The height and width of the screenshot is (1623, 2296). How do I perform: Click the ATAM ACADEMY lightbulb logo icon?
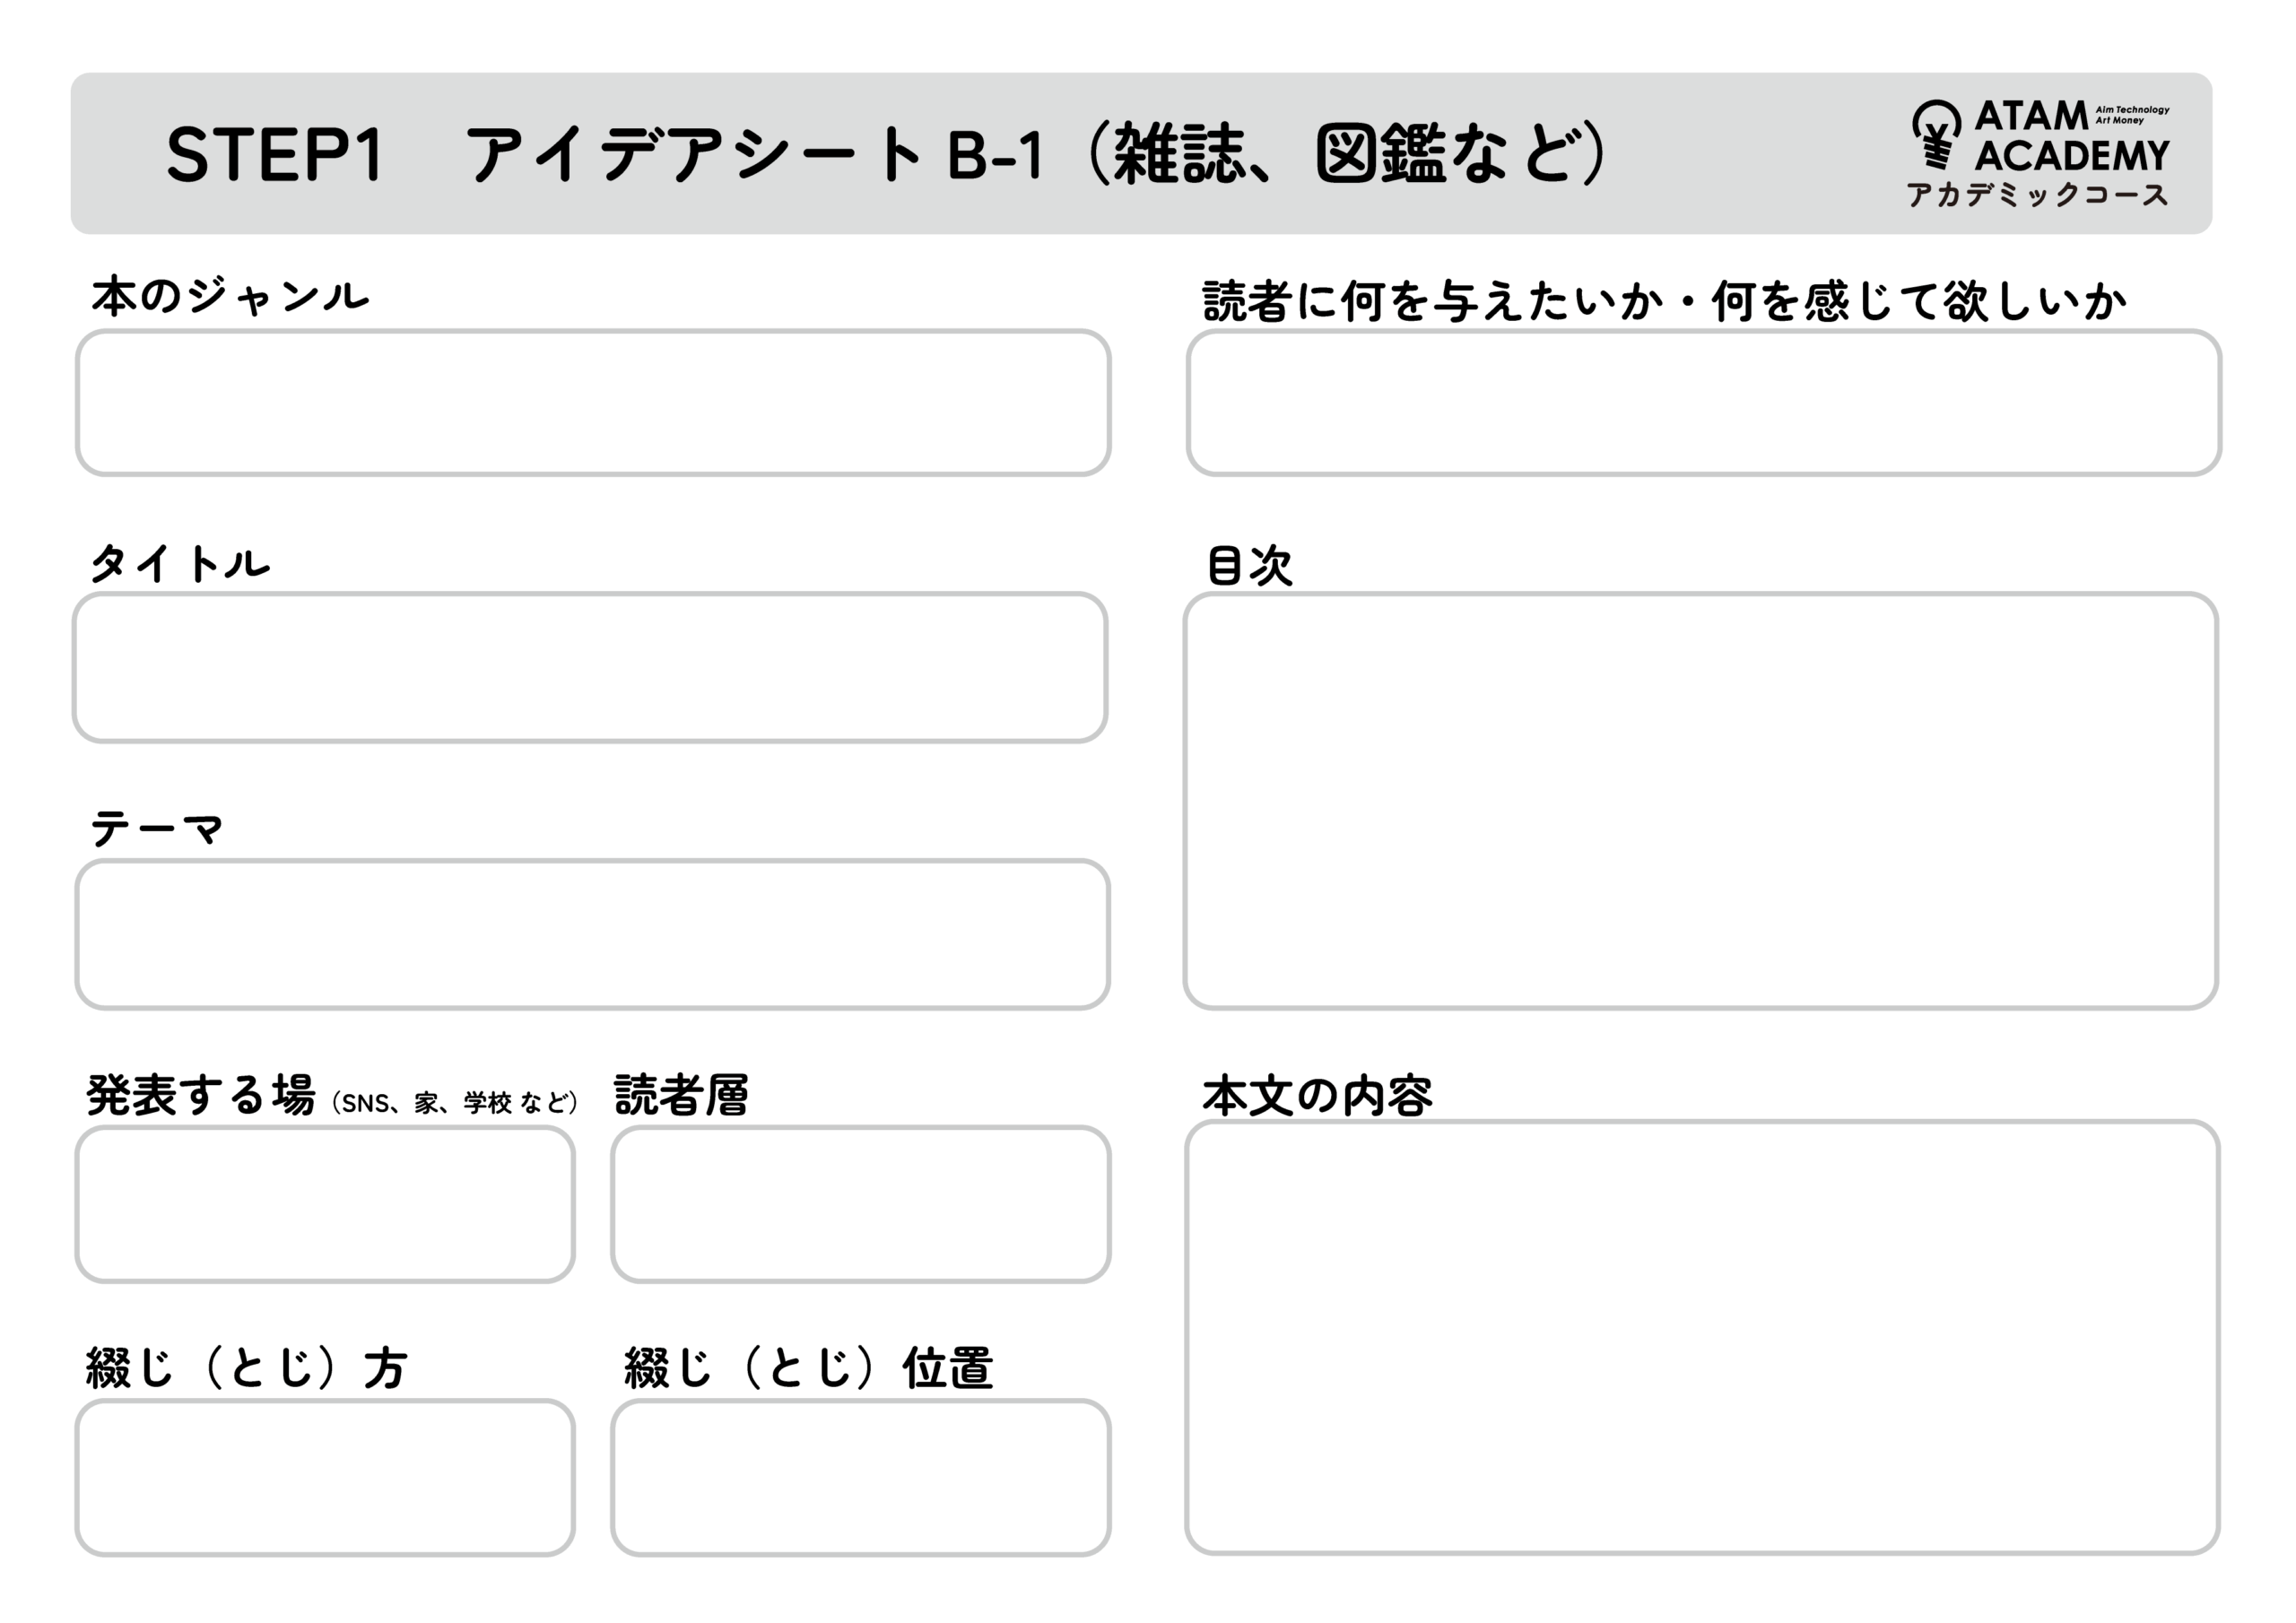[1936, 135]
